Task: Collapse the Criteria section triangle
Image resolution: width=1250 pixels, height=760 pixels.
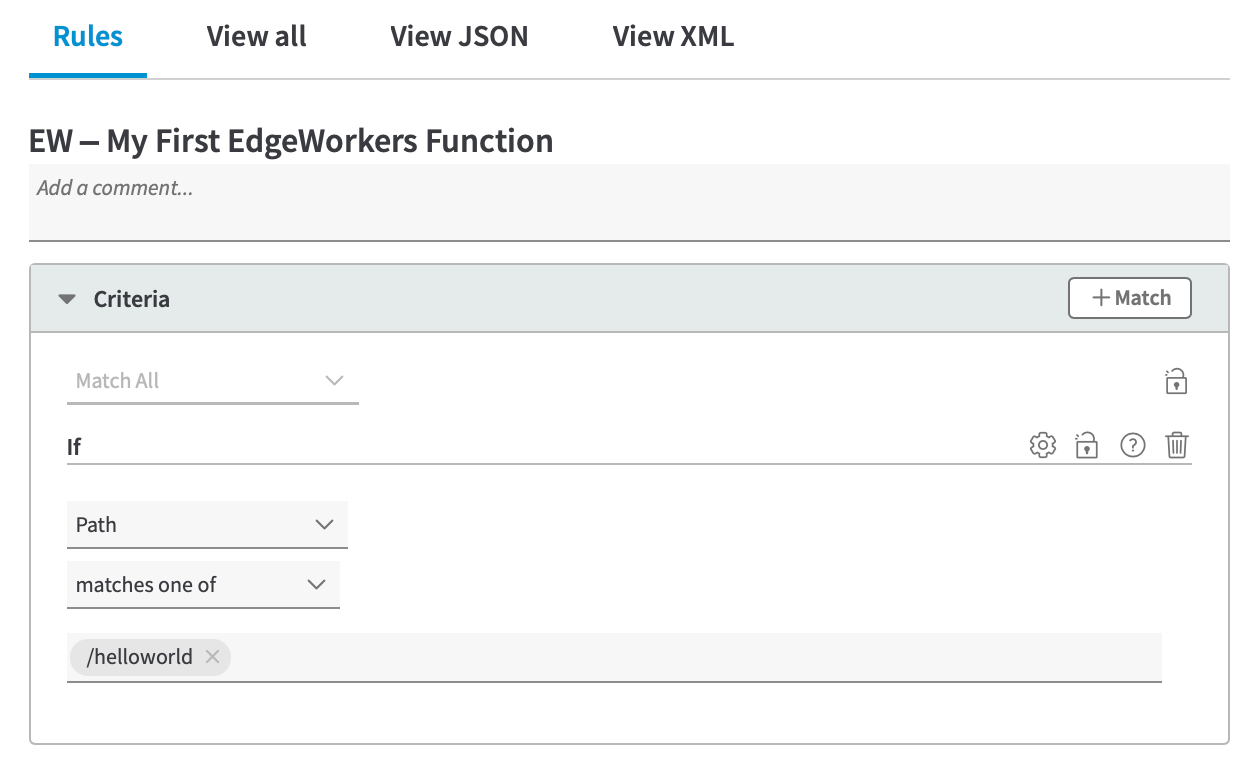Action: click(67, 299)
